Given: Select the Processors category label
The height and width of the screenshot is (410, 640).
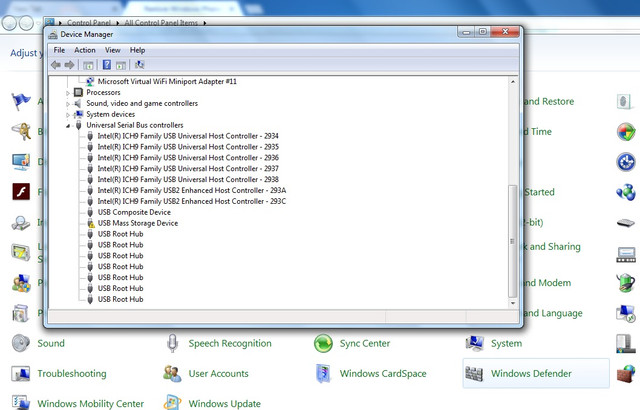Looking at the screenshot, I should pyautogui.click(x=103, y=93).
